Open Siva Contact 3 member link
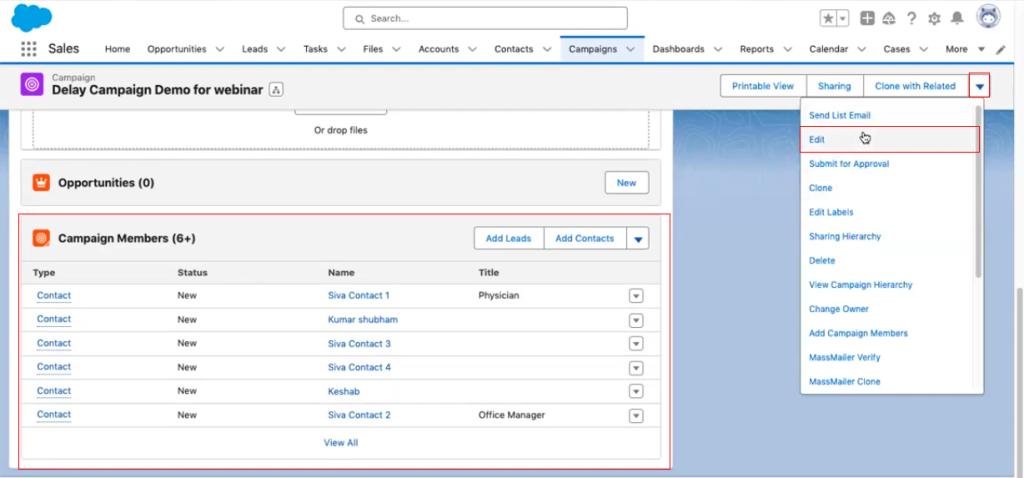Screen dimensions: 1024x478 [x=359, y=343]
